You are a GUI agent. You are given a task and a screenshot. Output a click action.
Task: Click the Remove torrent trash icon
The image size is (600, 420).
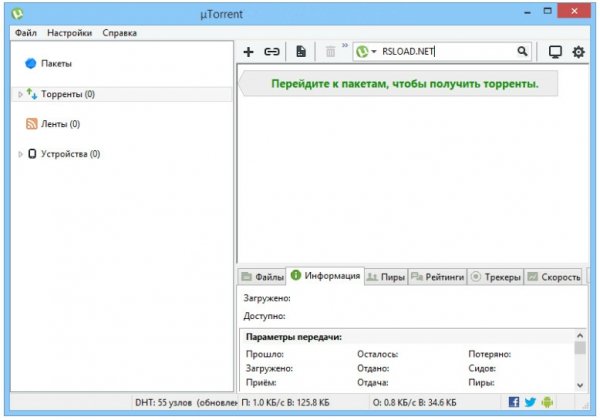tap(330, 52)
